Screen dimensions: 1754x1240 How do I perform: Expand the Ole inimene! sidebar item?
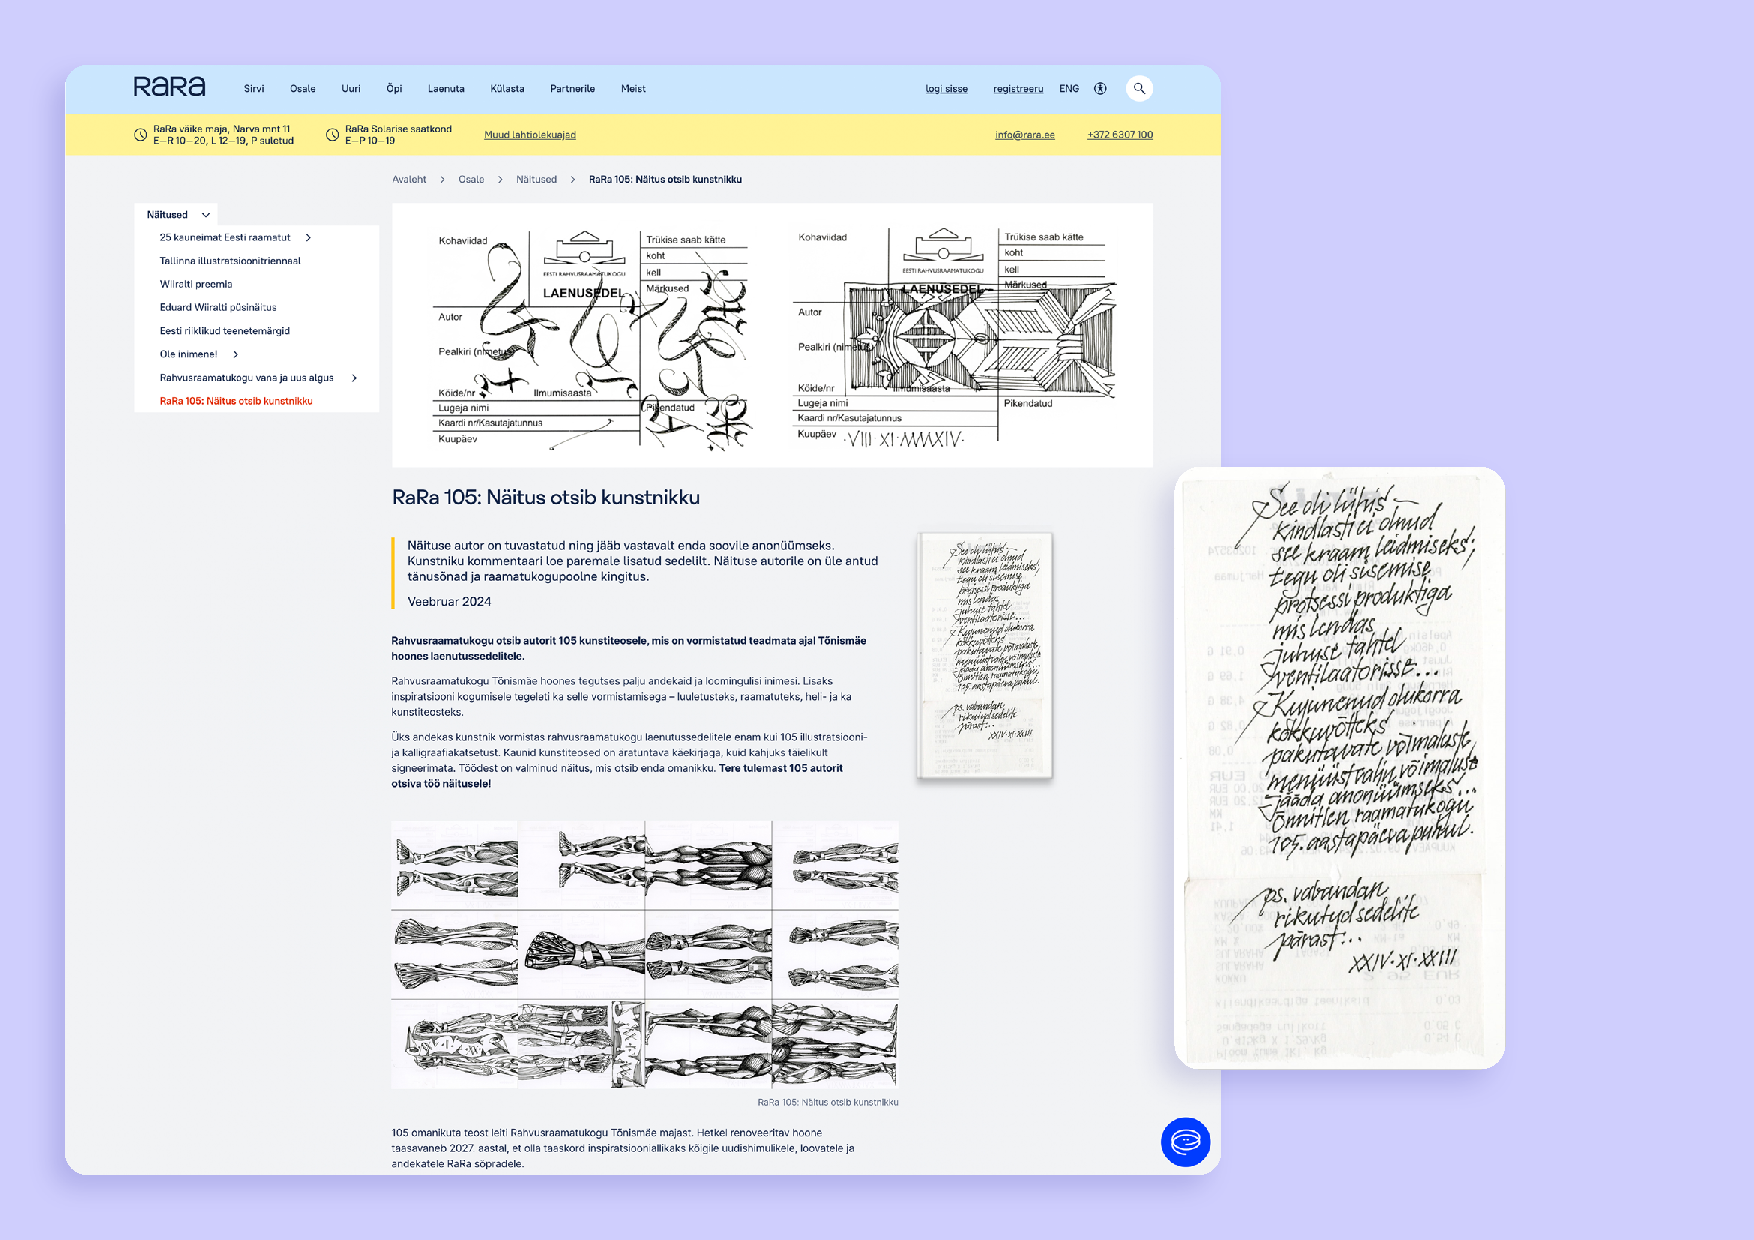pyautogui.click(x=235, y=354)
